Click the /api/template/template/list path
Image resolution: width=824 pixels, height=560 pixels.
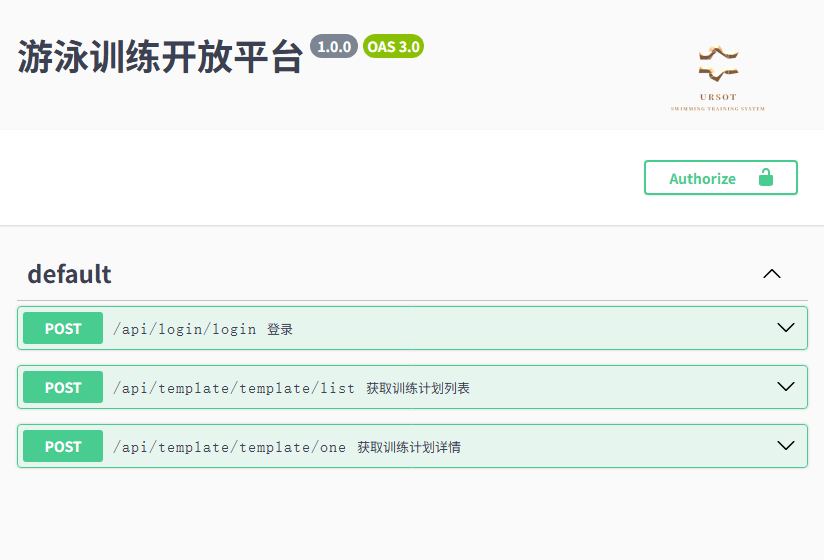(x=233, y=388)
